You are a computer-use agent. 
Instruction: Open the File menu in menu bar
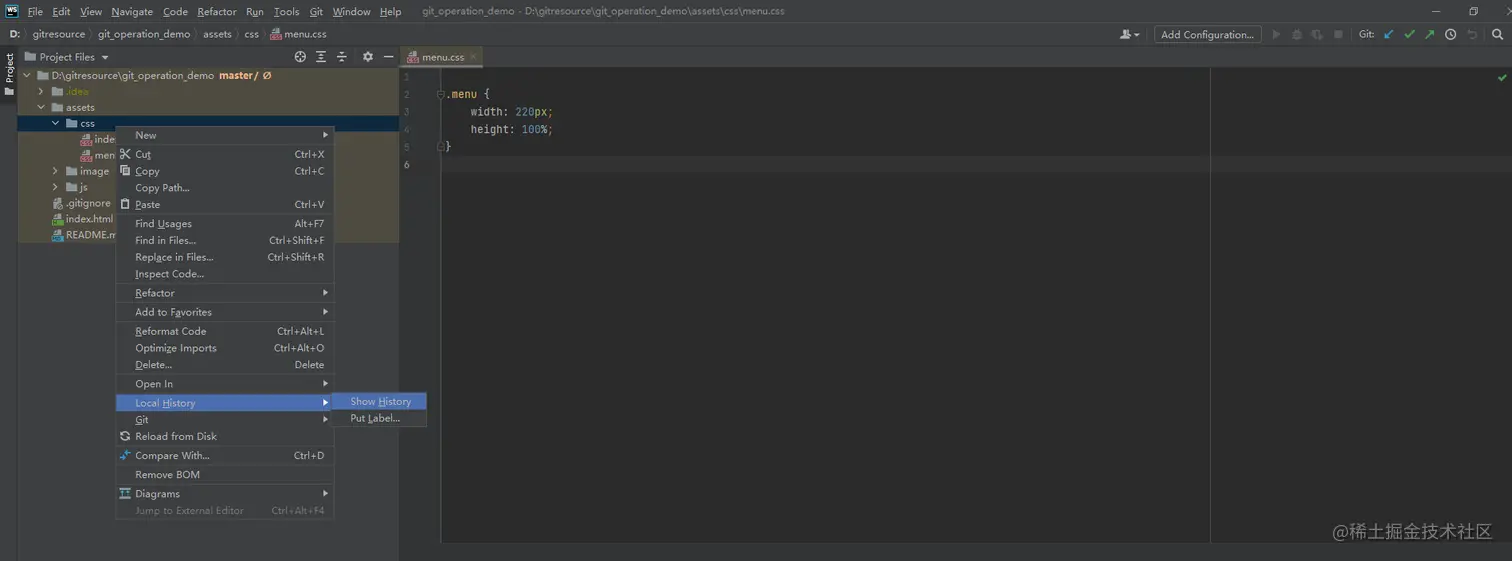[35, 12]
